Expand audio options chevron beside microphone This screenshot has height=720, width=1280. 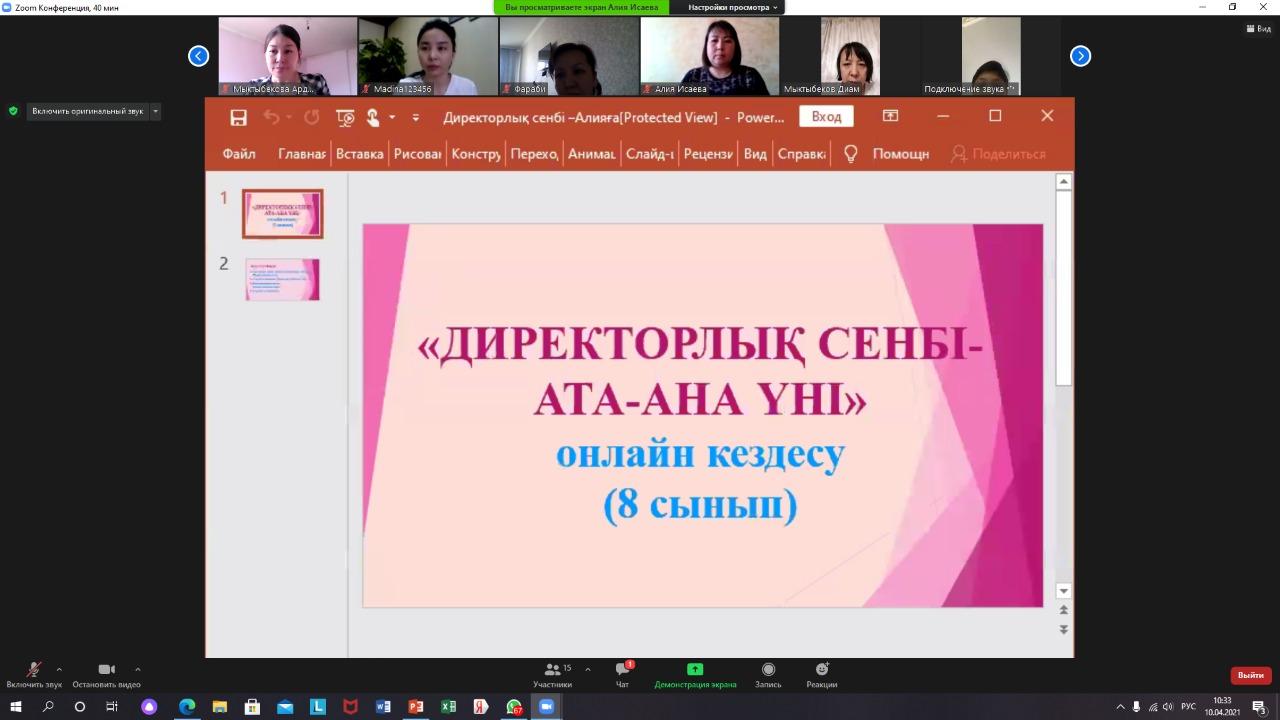click(59, 670)
